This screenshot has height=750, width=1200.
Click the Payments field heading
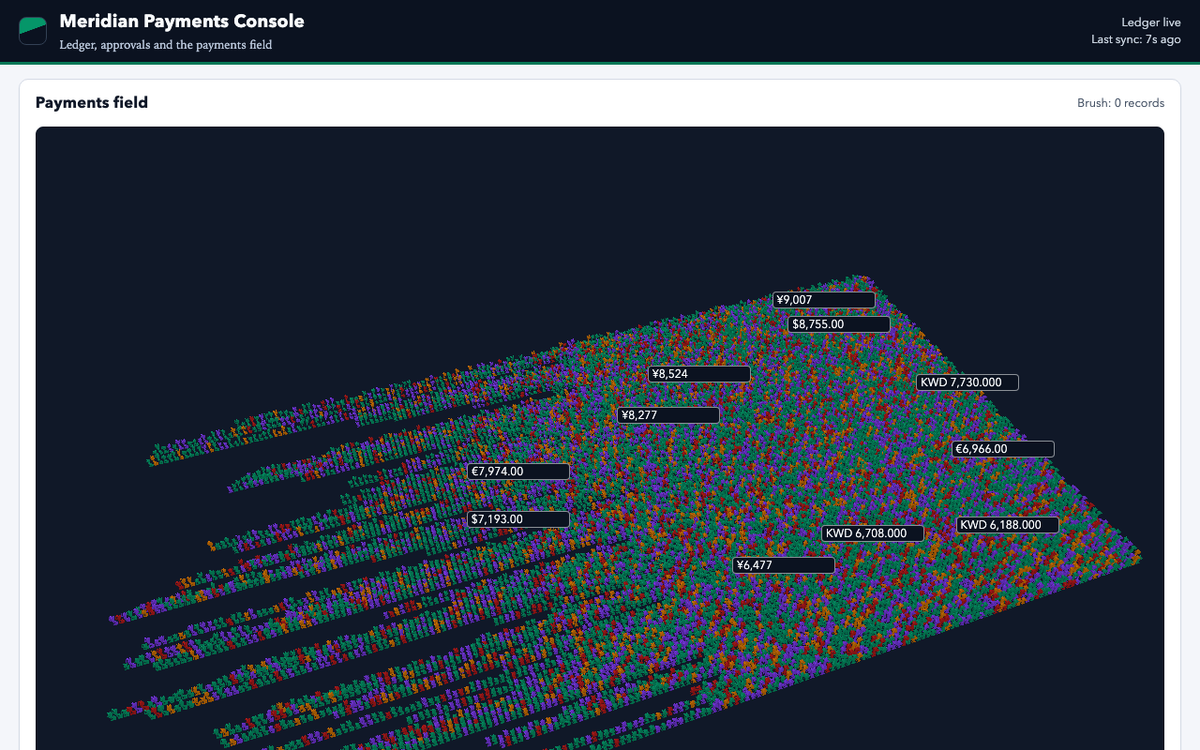[x=92, y=102]
